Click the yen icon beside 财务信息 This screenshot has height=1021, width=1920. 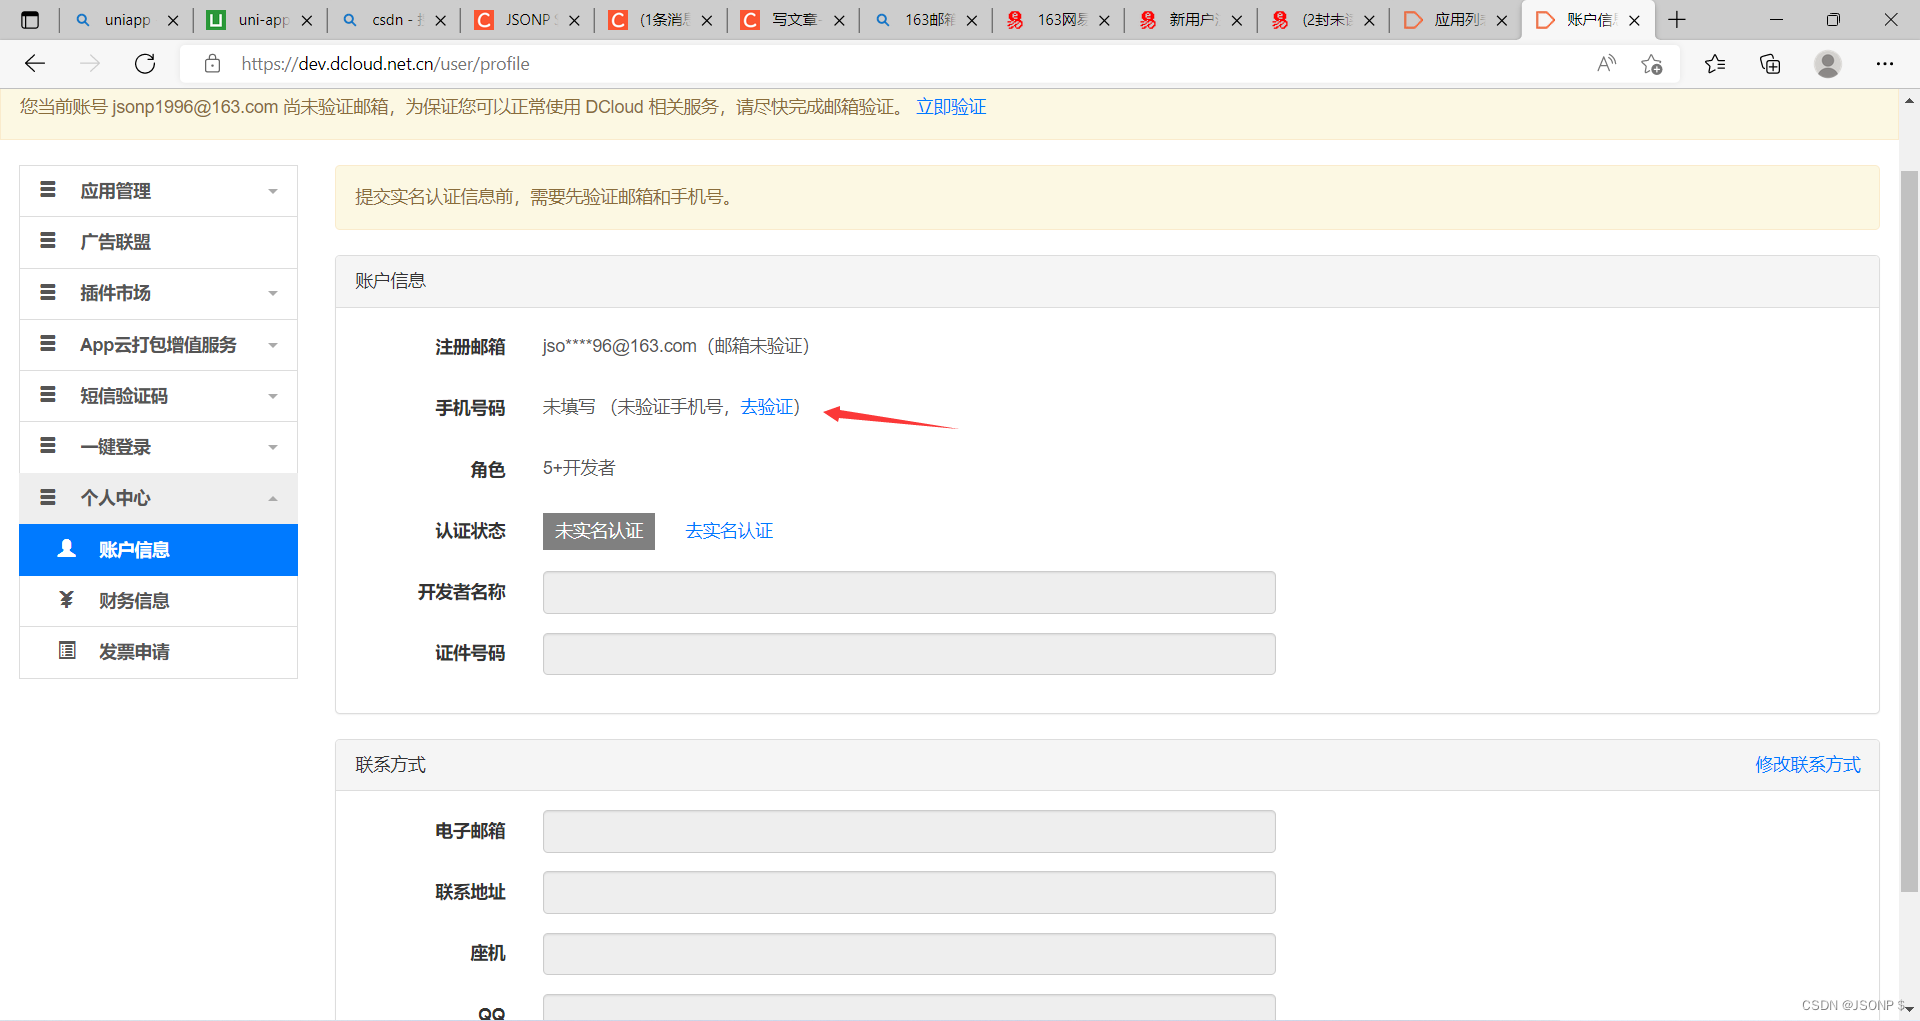point(67,599)
